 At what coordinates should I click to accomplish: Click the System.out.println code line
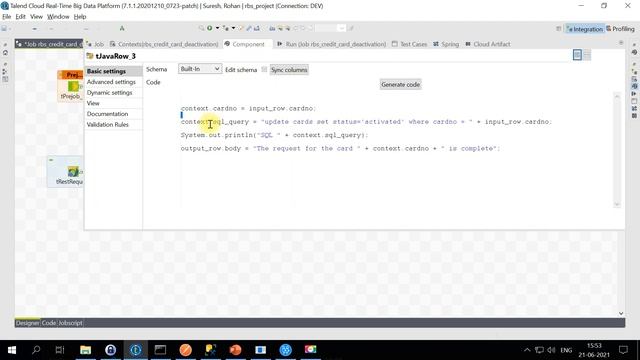pos(274,135)
